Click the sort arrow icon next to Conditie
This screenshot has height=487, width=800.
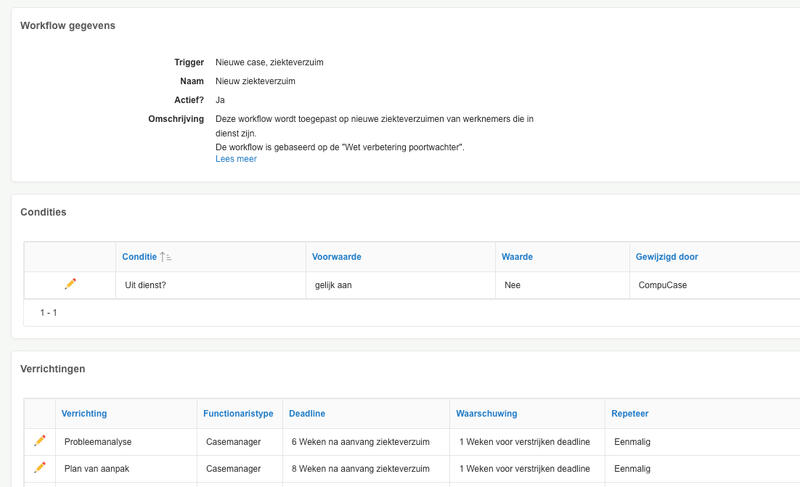pos(166,257)
